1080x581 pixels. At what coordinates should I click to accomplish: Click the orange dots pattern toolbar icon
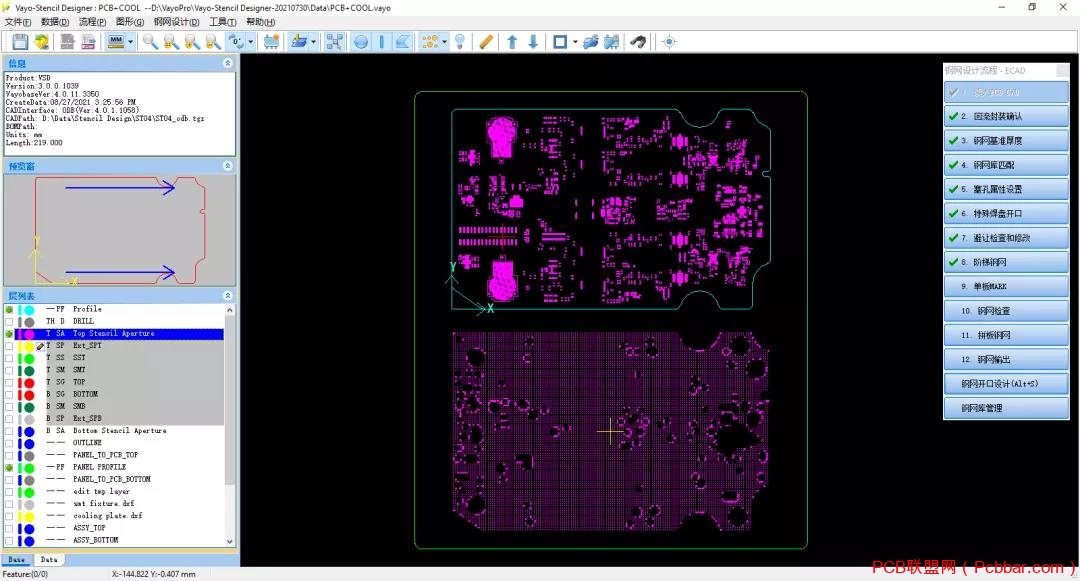tap(430, 42)
